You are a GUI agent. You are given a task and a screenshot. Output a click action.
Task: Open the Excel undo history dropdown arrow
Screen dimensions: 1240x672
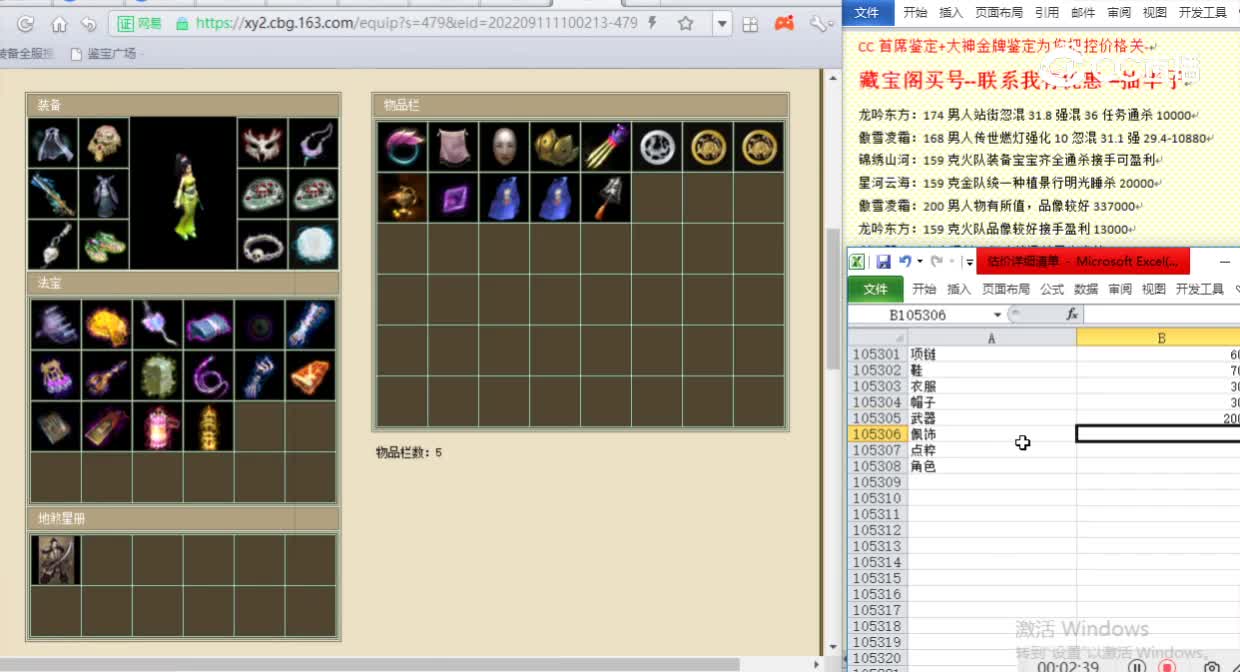[x=920, y=262]
